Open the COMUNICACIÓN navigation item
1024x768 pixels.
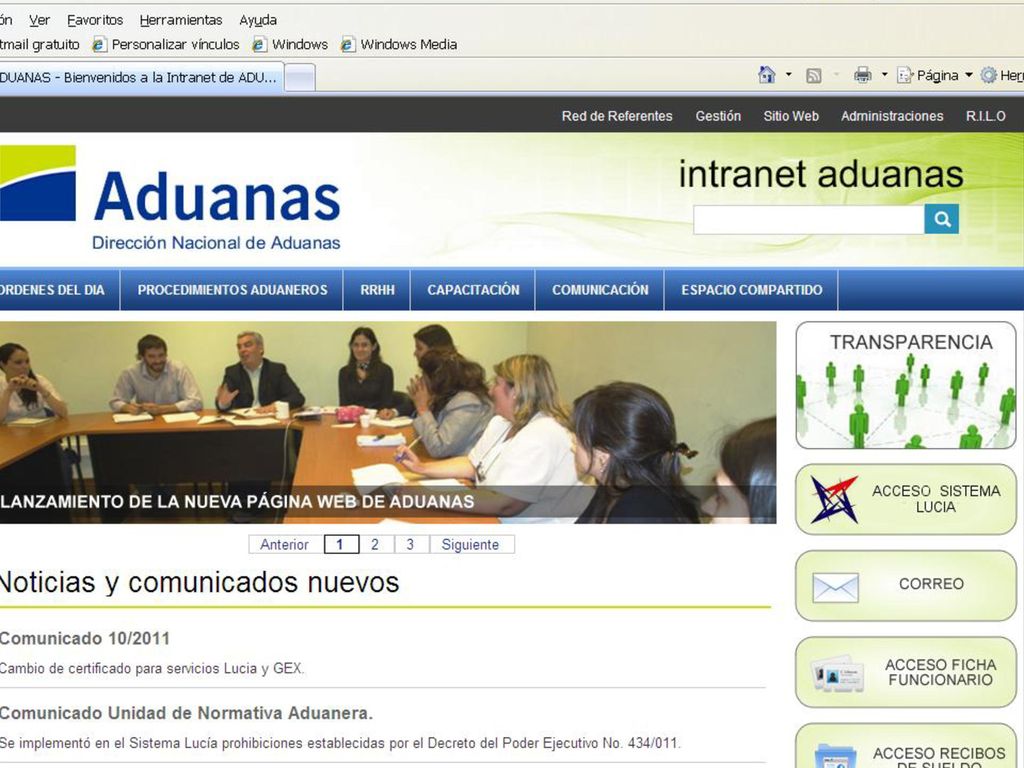click(600, 289)
